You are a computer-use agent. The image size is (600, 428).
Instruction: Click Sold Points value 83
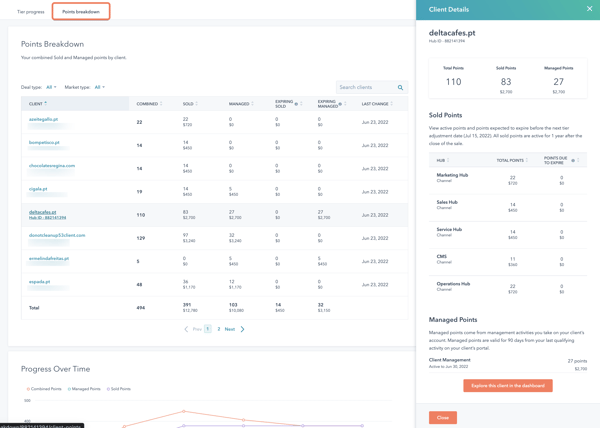tap(506, 82)
